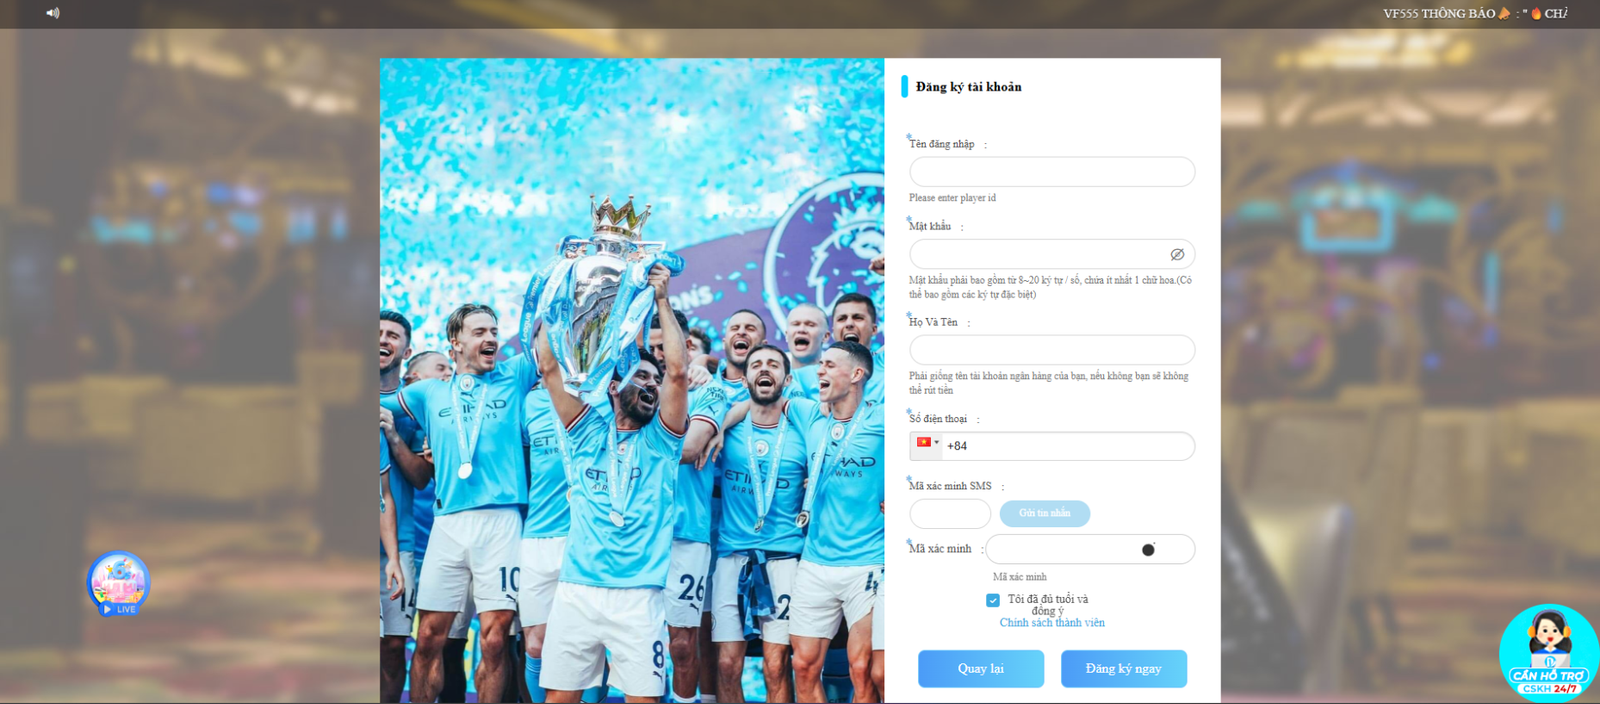This screenshot has height=704, width=1600.
Task: Click the captcha loading dot icon
Action: tap(1148, 549)
